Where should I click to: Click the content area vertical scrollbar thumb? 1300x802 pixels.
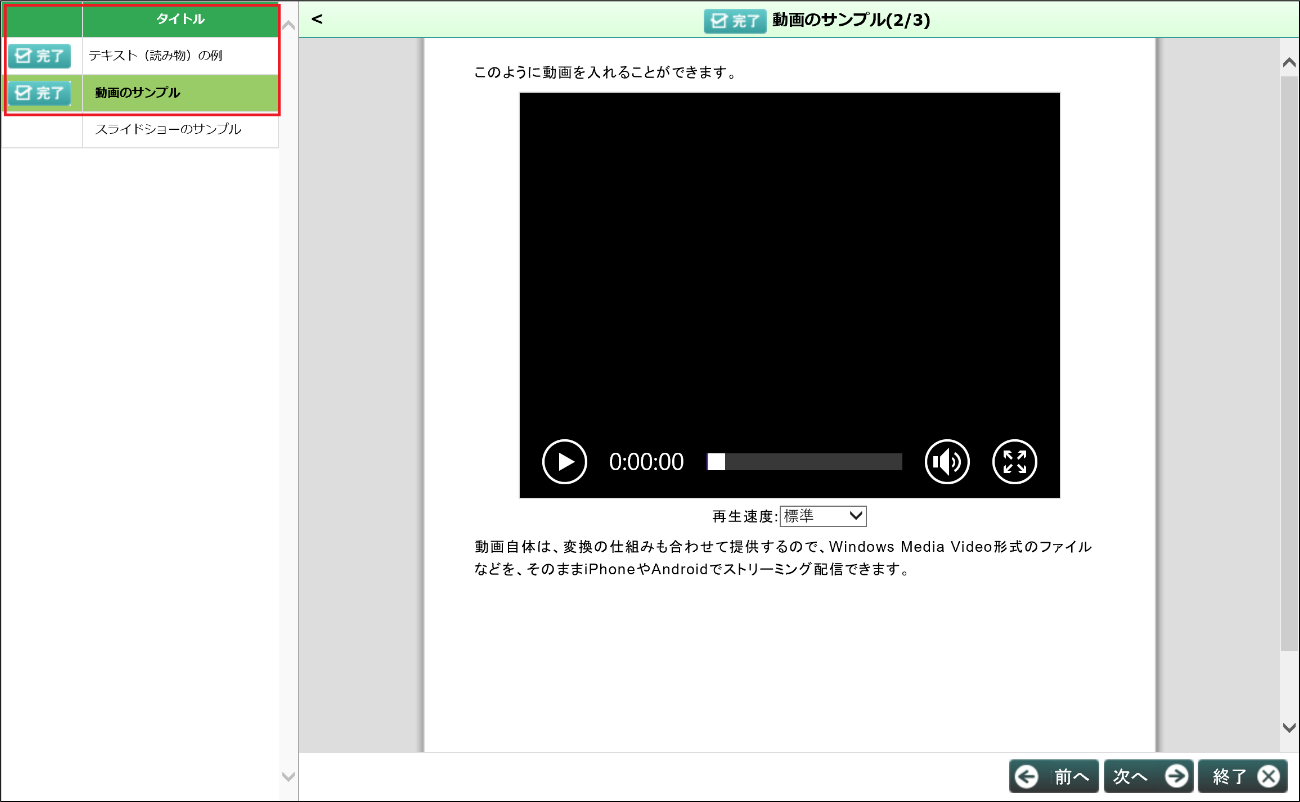click(x=1289, y=365)
